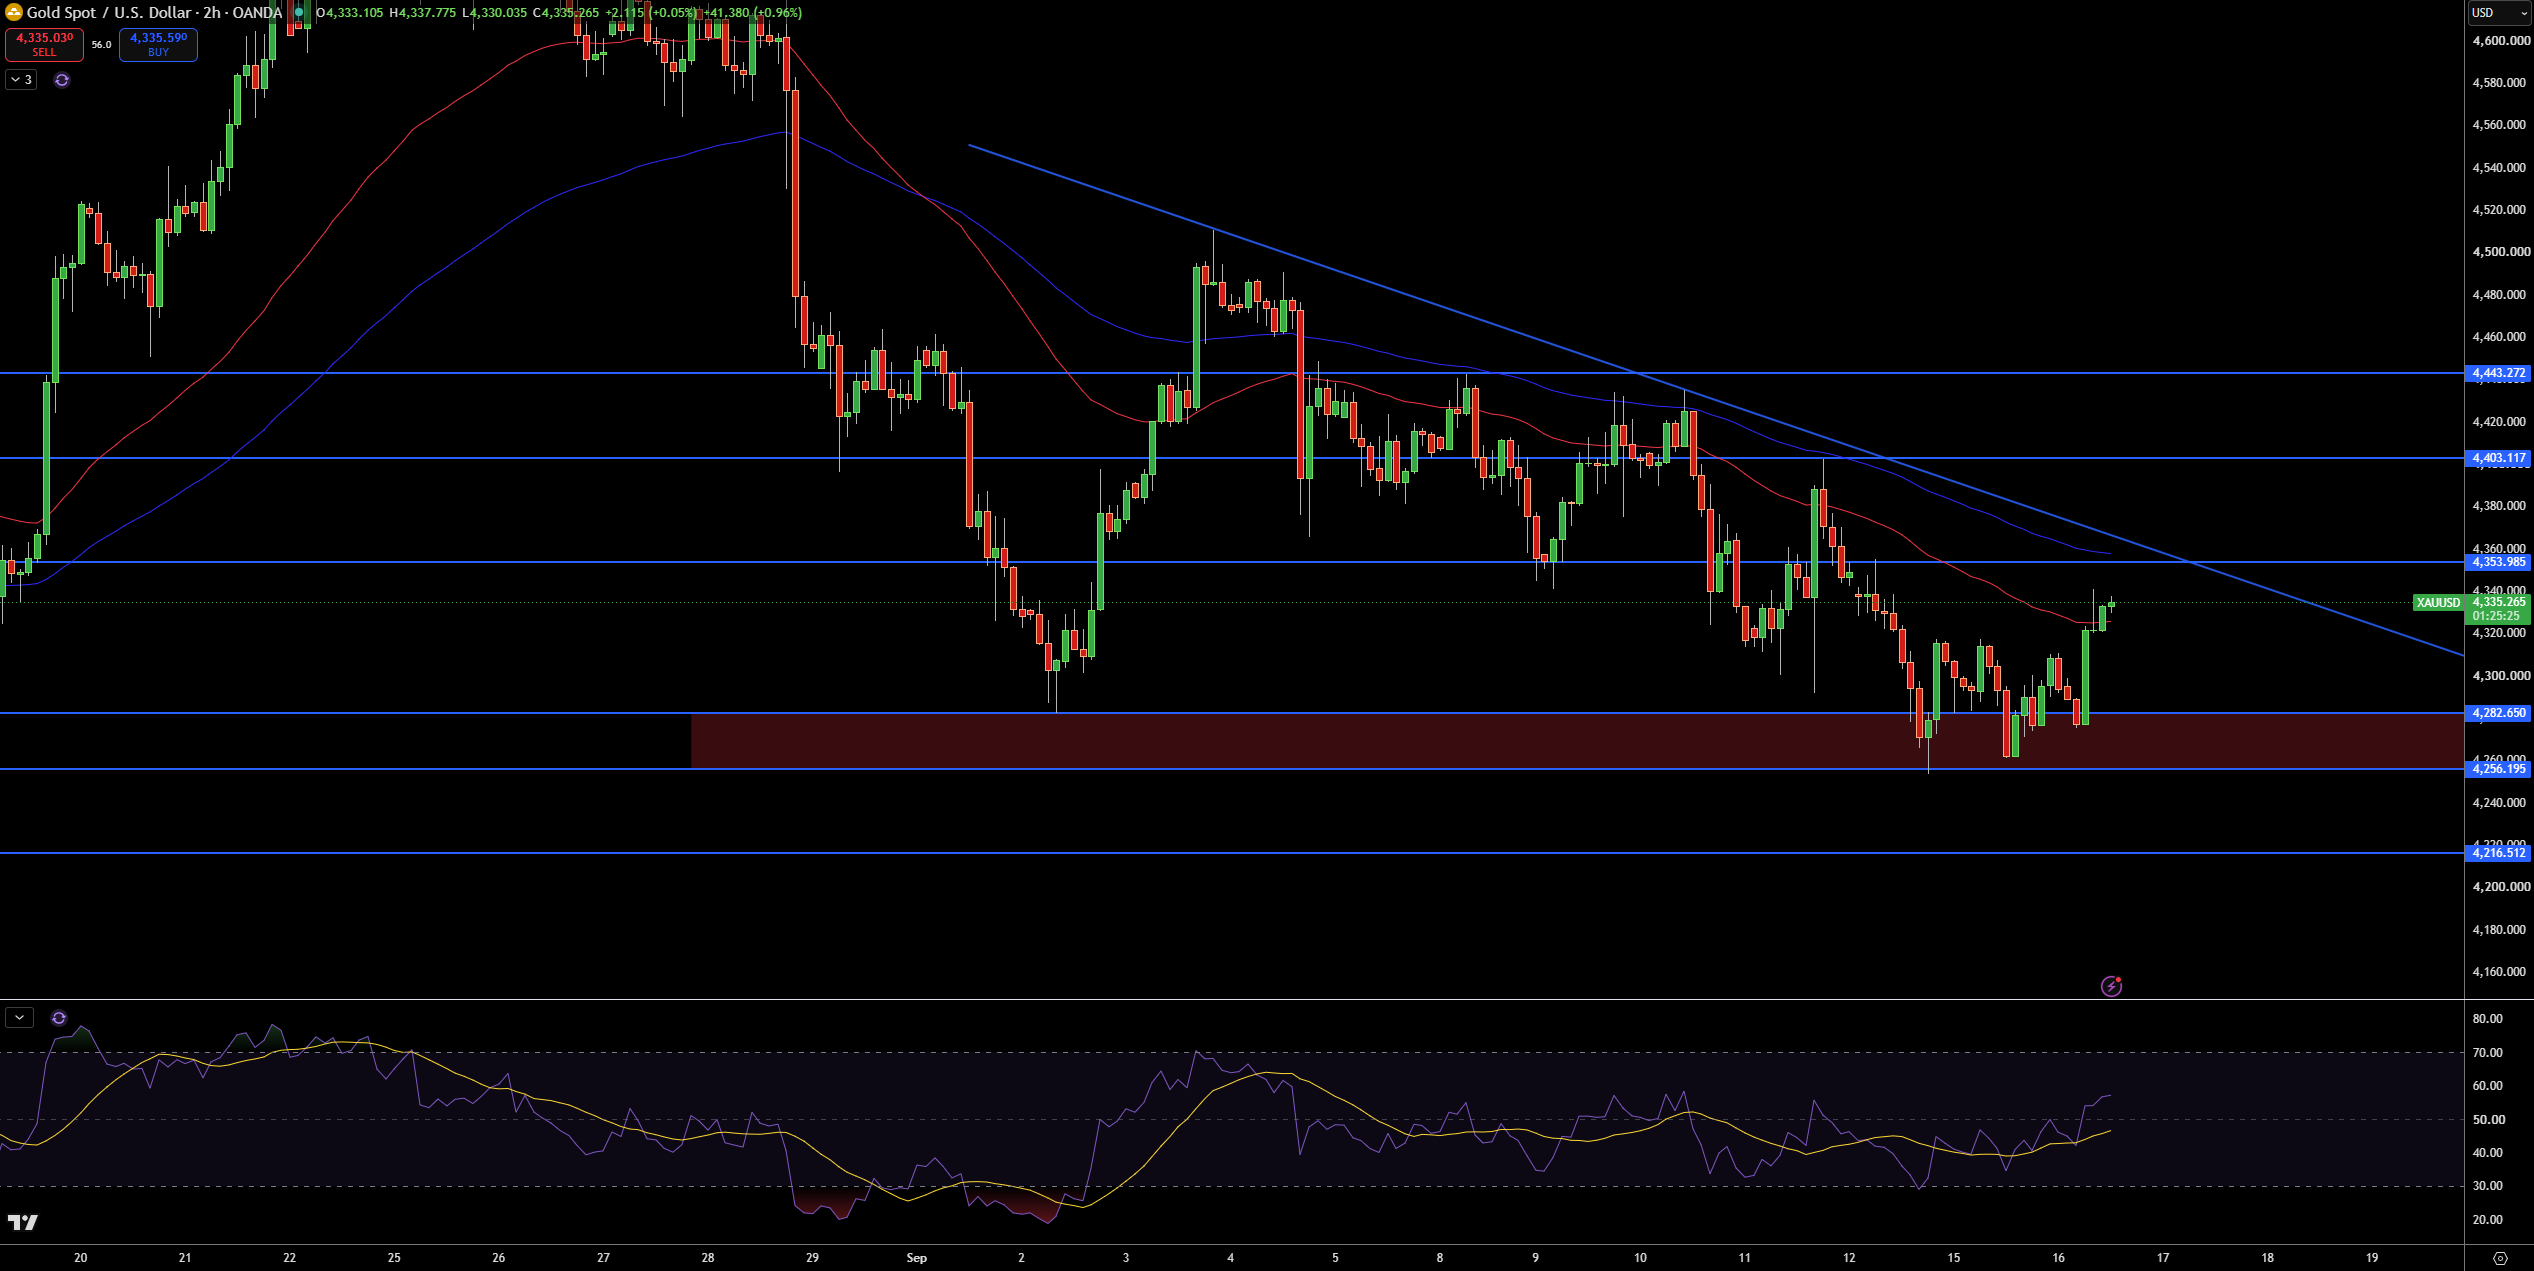Click the SELL 4,335.03 button
Image resolution: width=2534 pixels, height=1271 pixels.
[x=44, y=44]
